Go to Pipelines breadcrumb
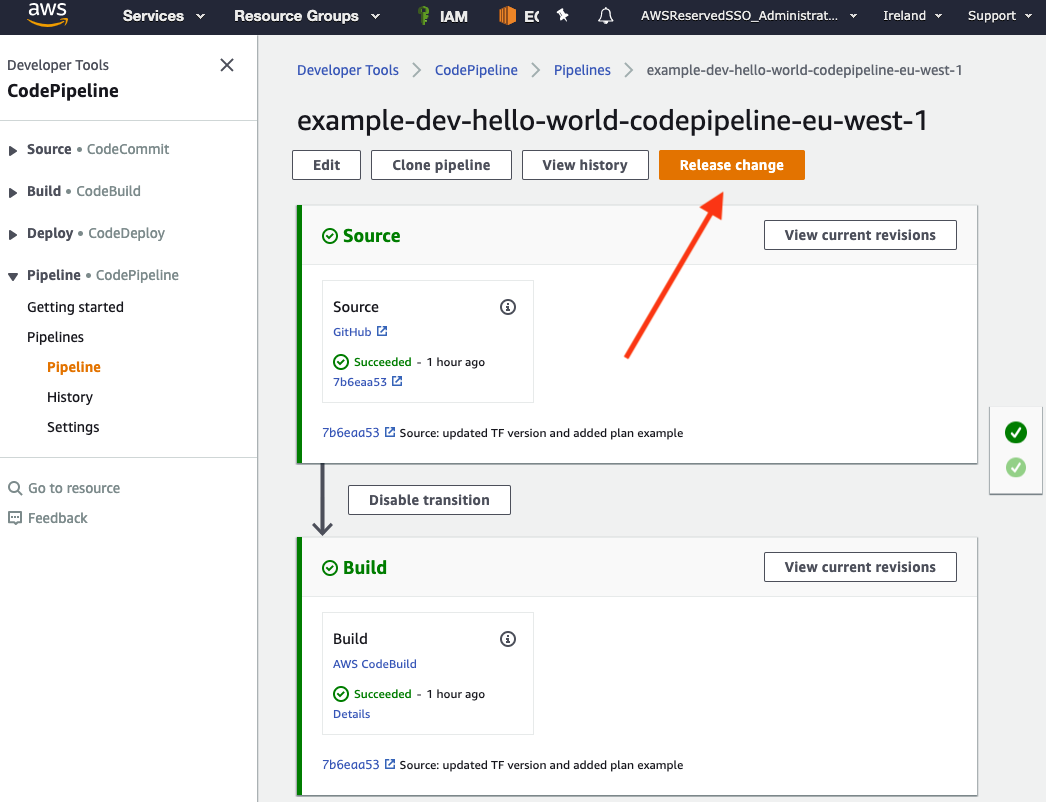This screenshot has height=802, width=1046. pyautogui.click(x=582, y=70)
